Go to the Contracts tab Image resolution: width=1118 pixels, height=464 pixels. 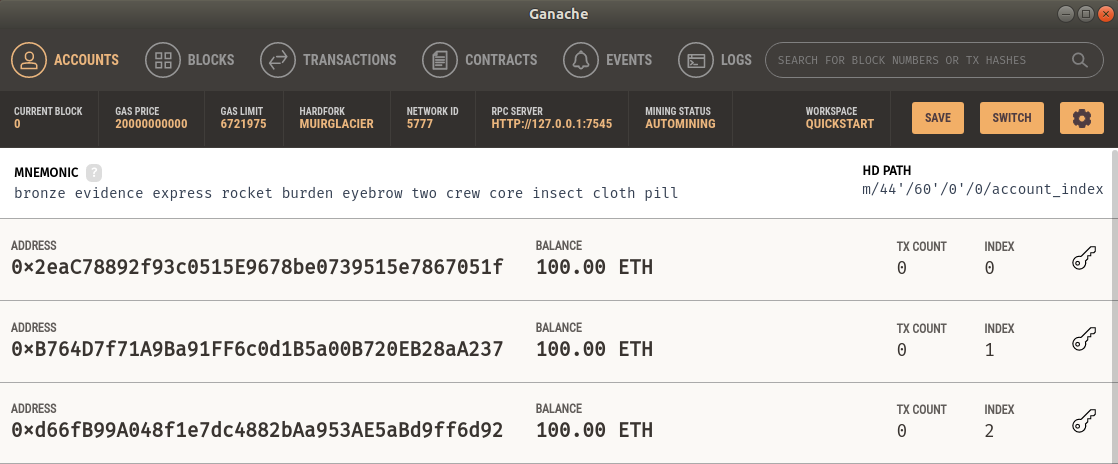(x=480, y=60)
